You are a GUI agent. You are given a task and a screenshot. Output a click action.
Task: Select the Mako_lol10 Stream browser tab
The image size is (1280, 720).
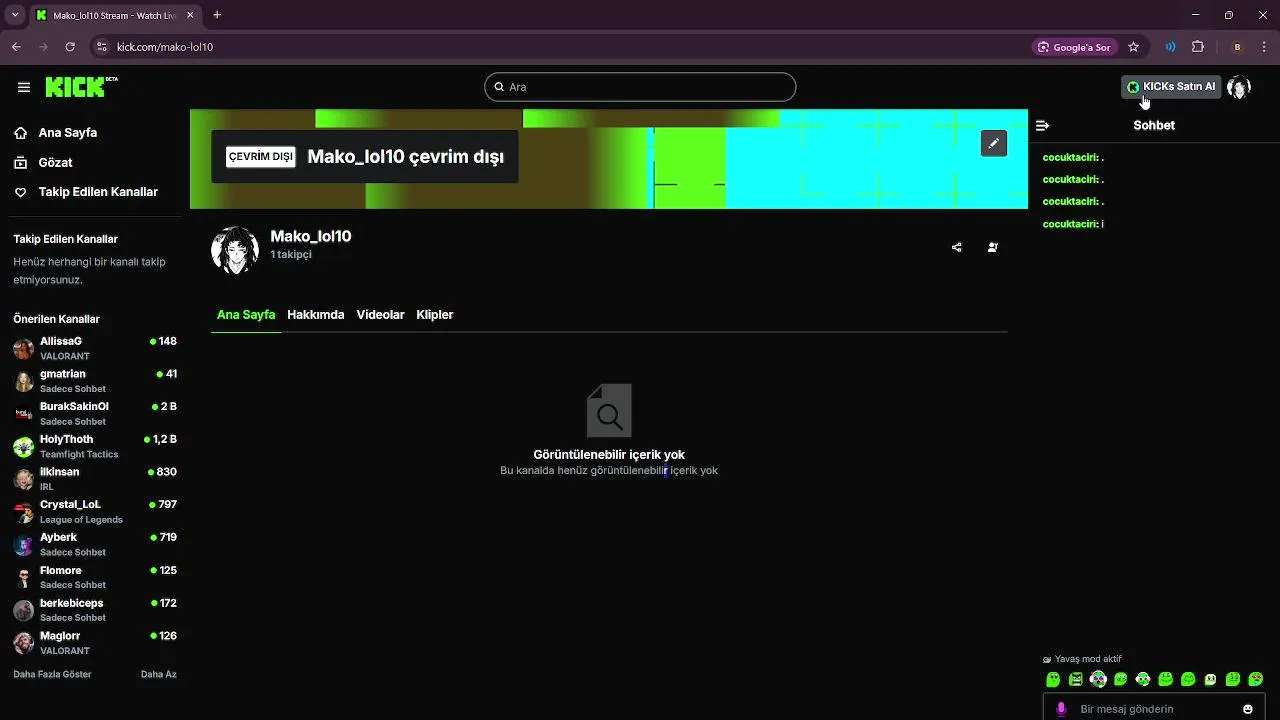coord(115,15)
